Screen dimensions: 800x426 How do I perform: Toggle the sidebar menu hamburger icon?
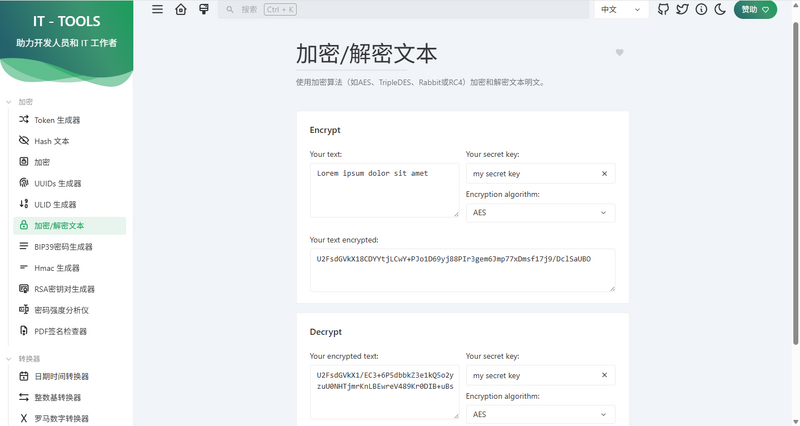point(157,9)
